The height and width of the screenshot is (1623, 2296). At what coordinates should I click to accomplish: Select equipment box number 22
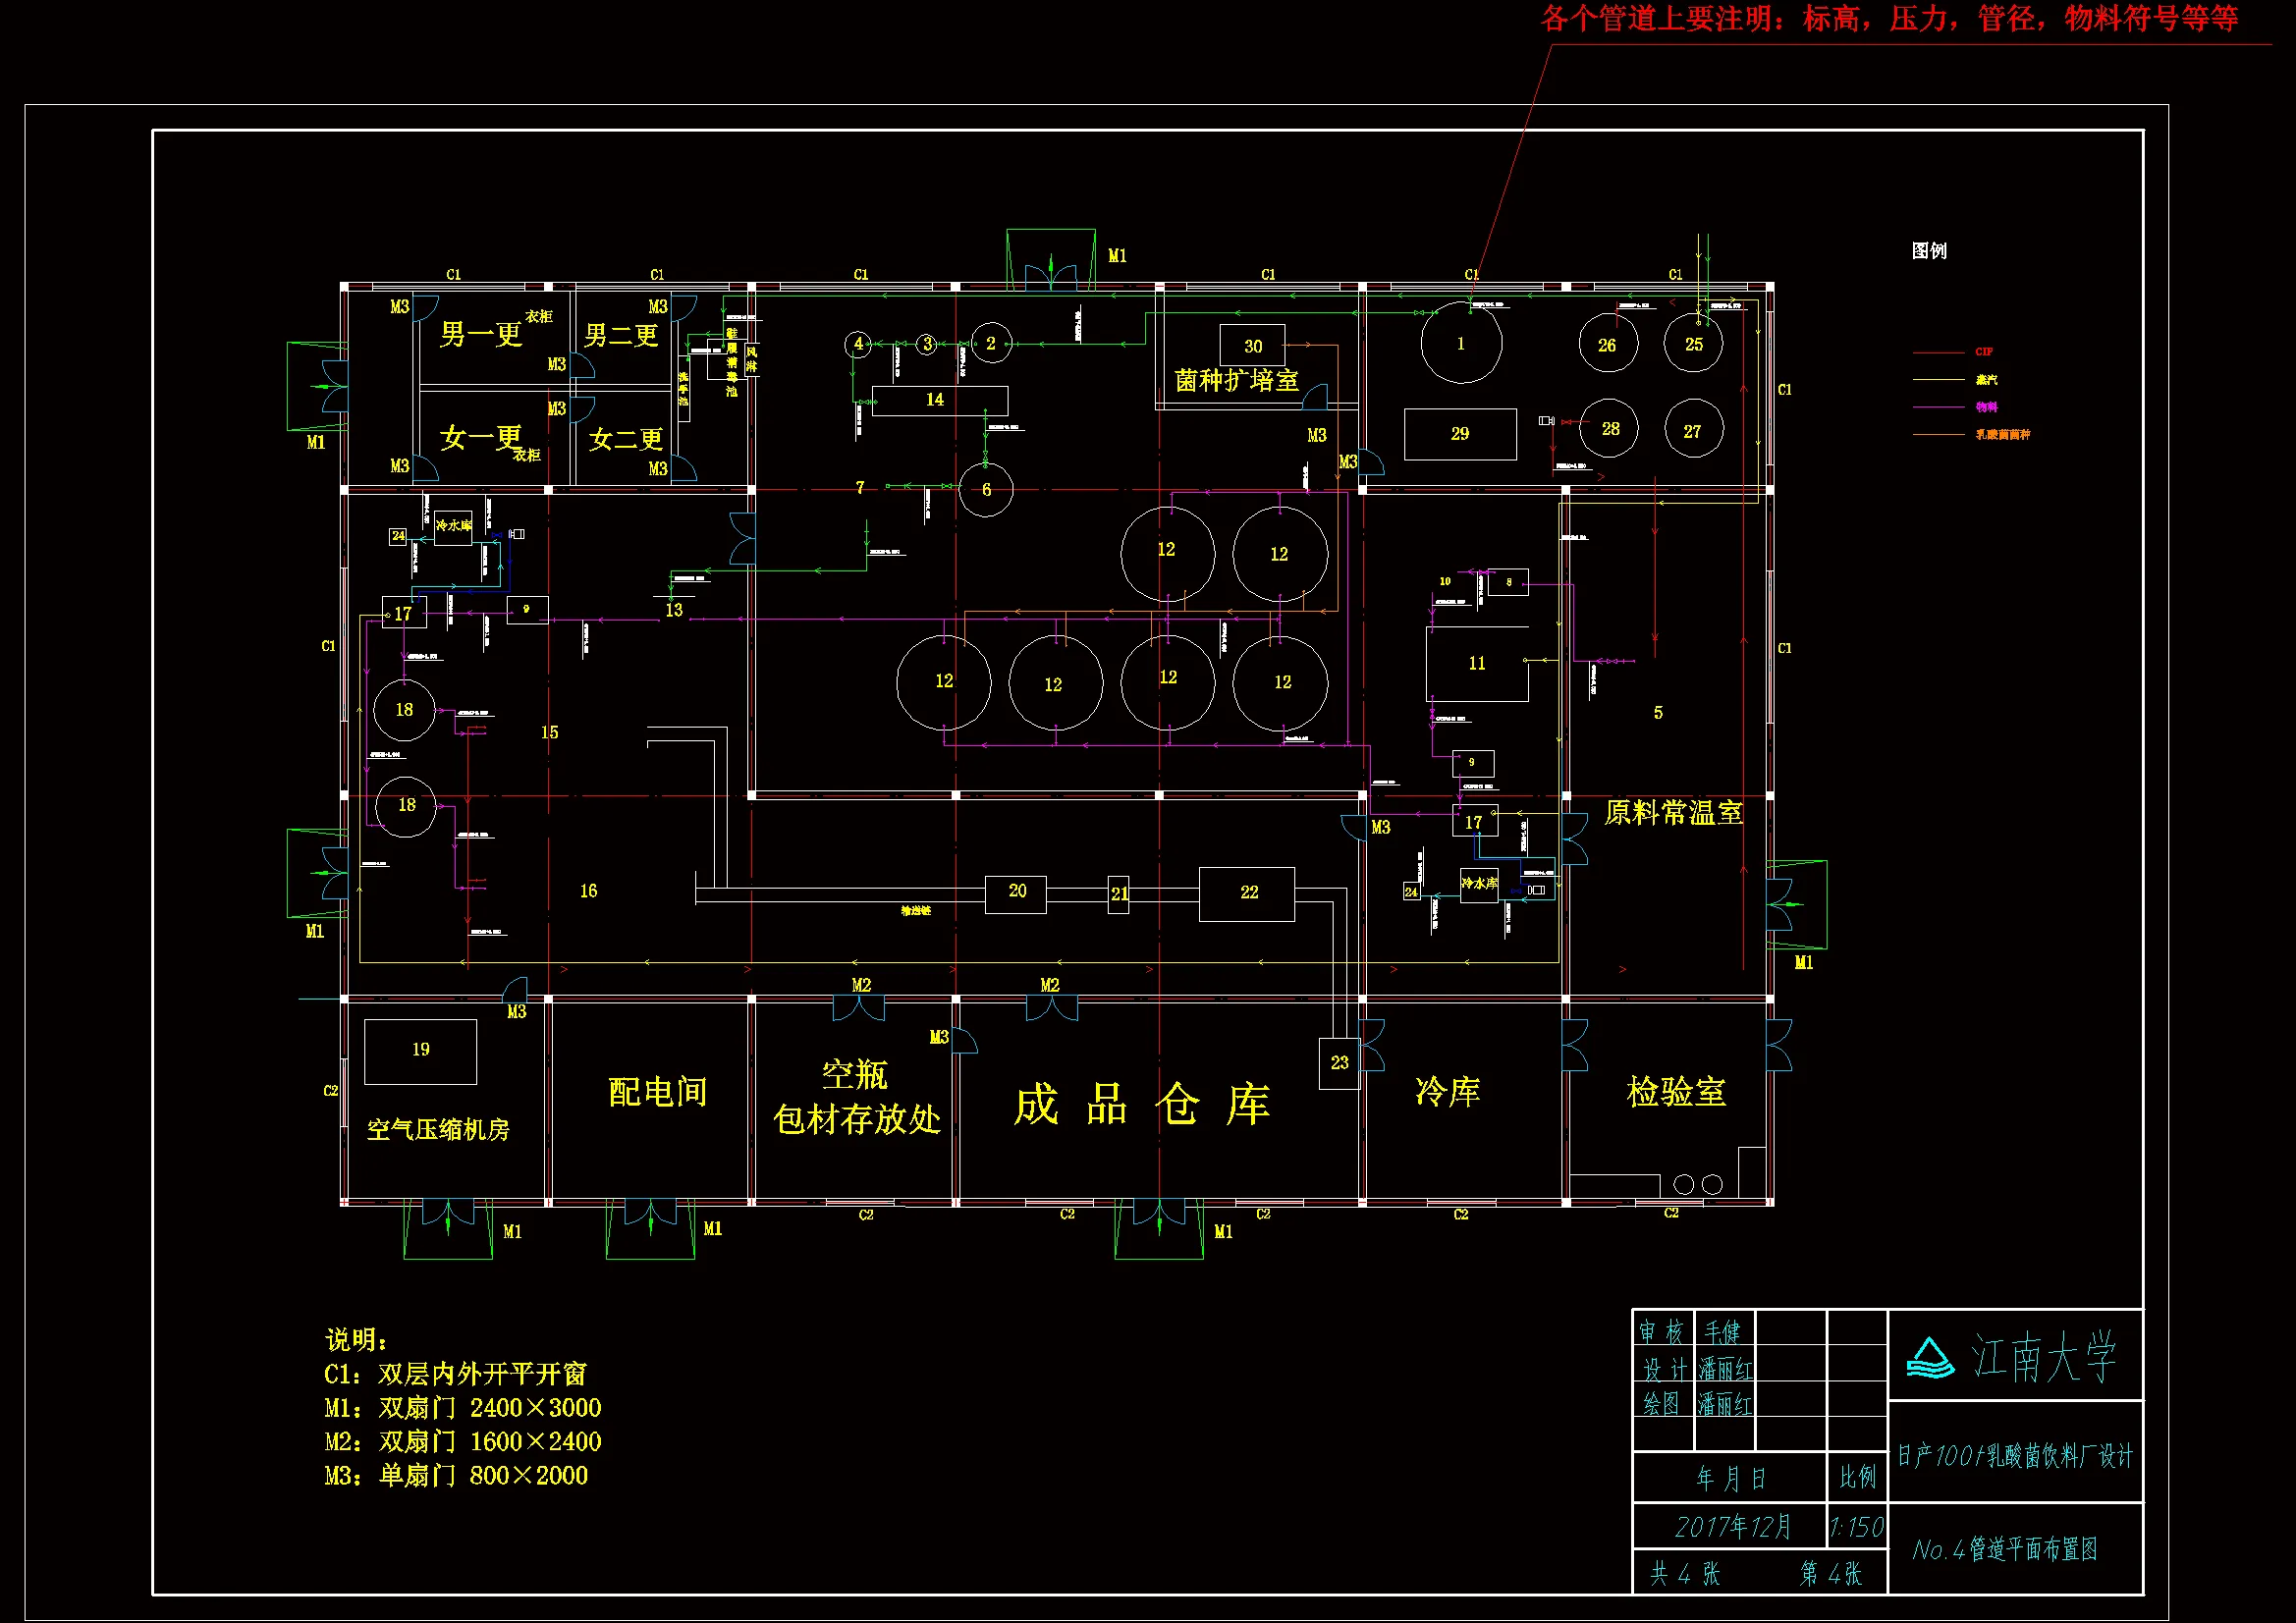pyautogui.click(x=1247, y=893)
